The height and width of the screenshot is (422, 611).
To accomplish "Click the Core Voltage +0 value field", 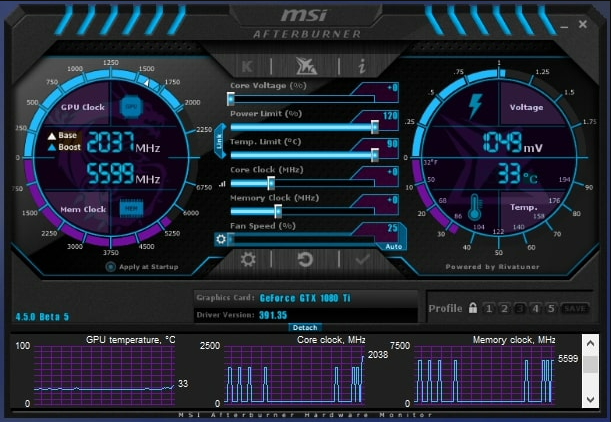I will pos(381,88).
